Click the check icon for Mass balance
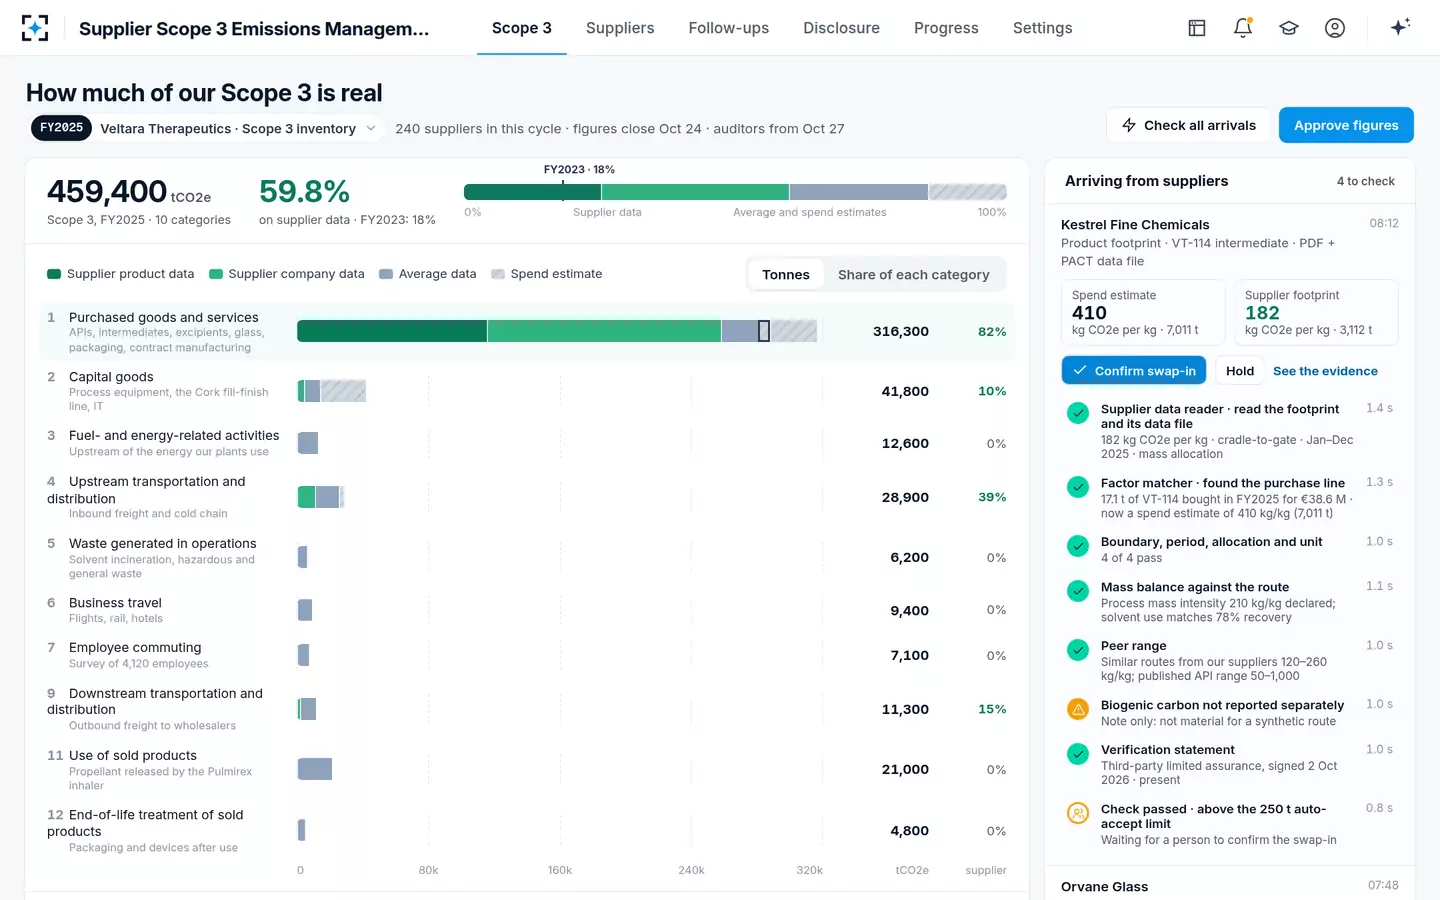 (x=1078, y=591)
